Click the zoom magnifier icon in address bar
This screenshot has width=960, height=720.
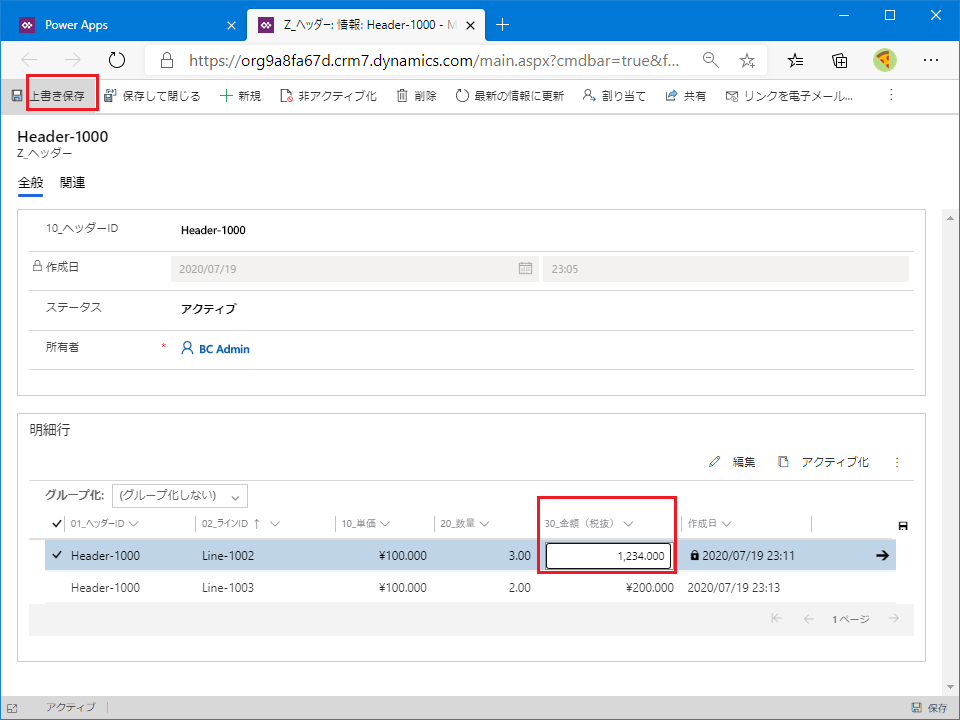tap(710, 60)
